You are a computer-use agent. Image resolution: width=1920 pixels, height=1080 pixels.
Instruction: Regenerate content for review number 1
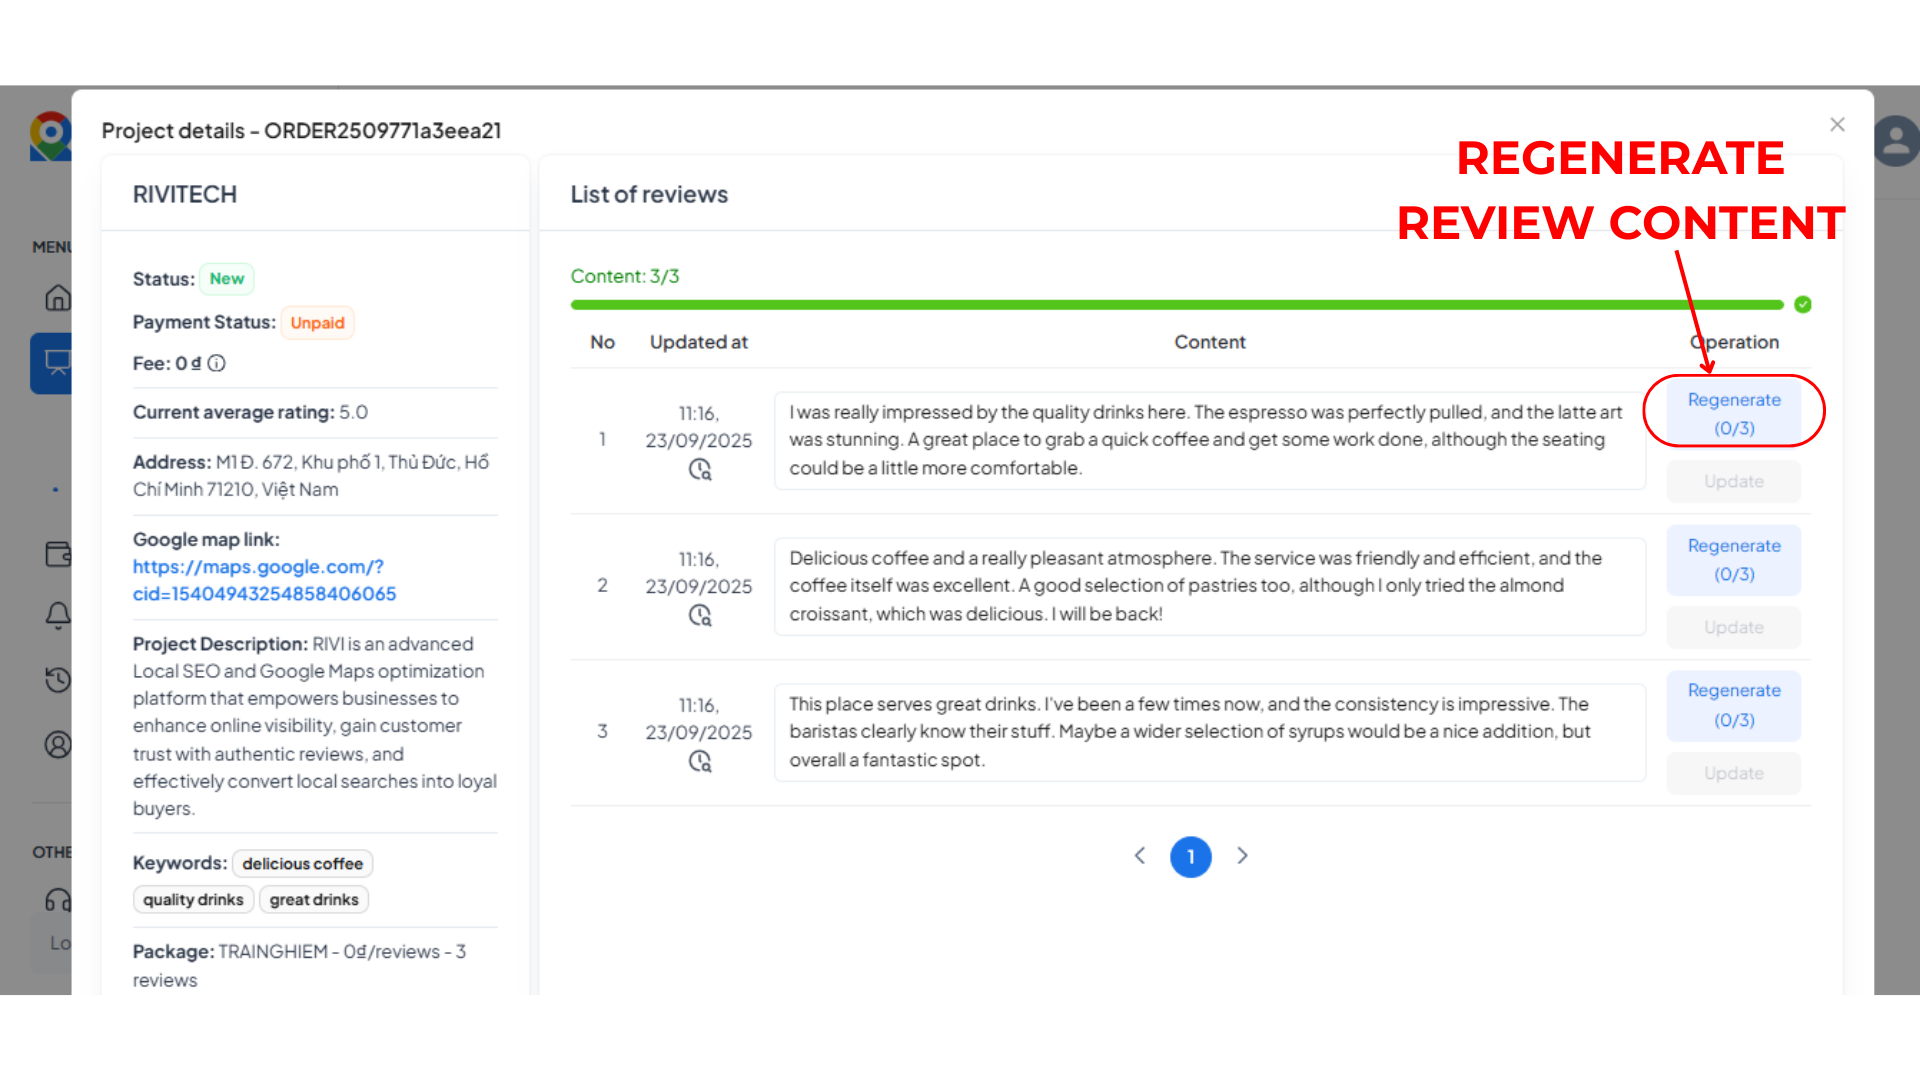click(1733, 412)
